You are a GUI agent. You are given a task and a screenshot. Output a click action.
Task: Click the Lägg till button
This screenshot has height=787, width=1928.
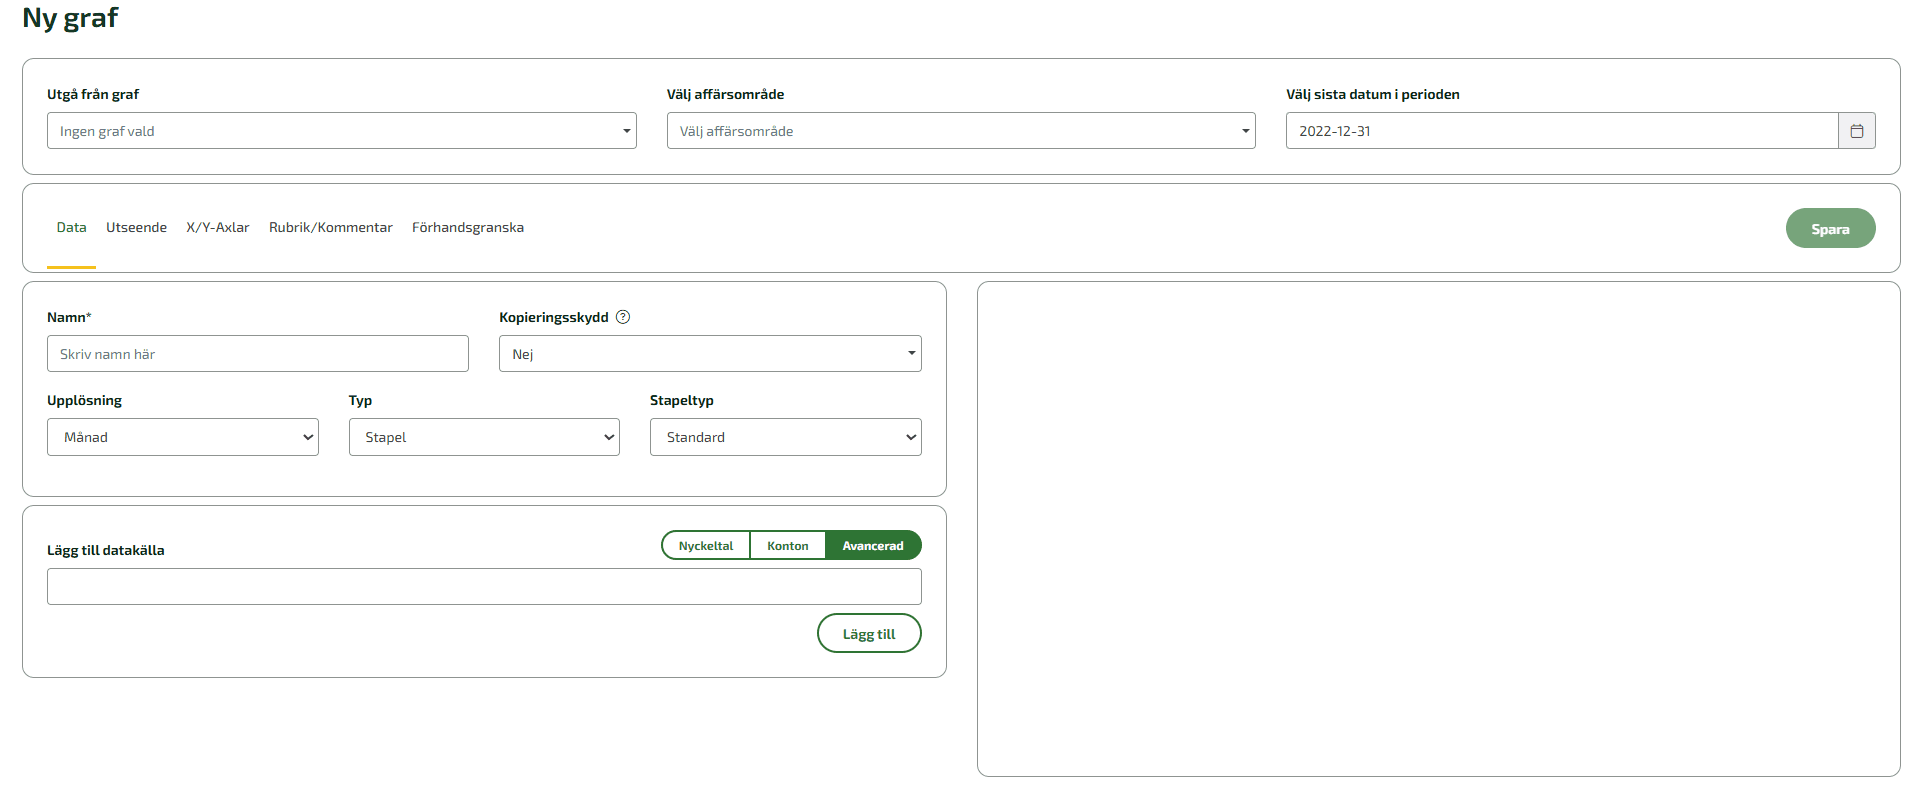point(869,634)
